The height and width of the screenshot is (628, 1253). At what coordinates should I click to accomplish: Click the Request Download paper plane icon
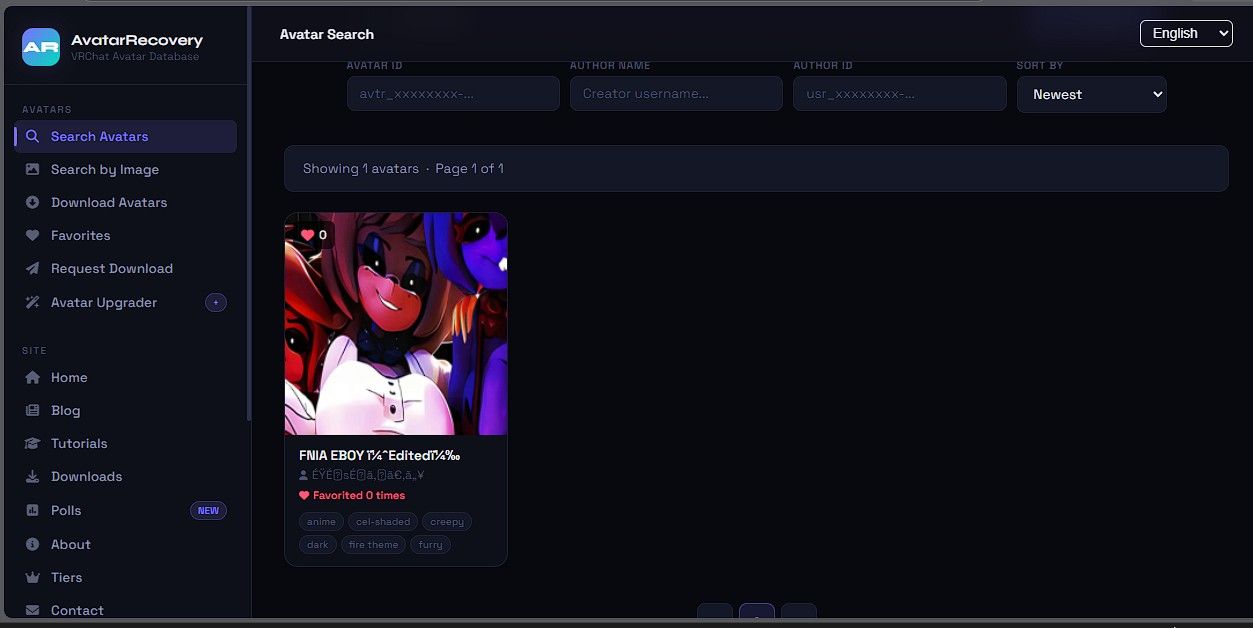click(x=32, y=268)
